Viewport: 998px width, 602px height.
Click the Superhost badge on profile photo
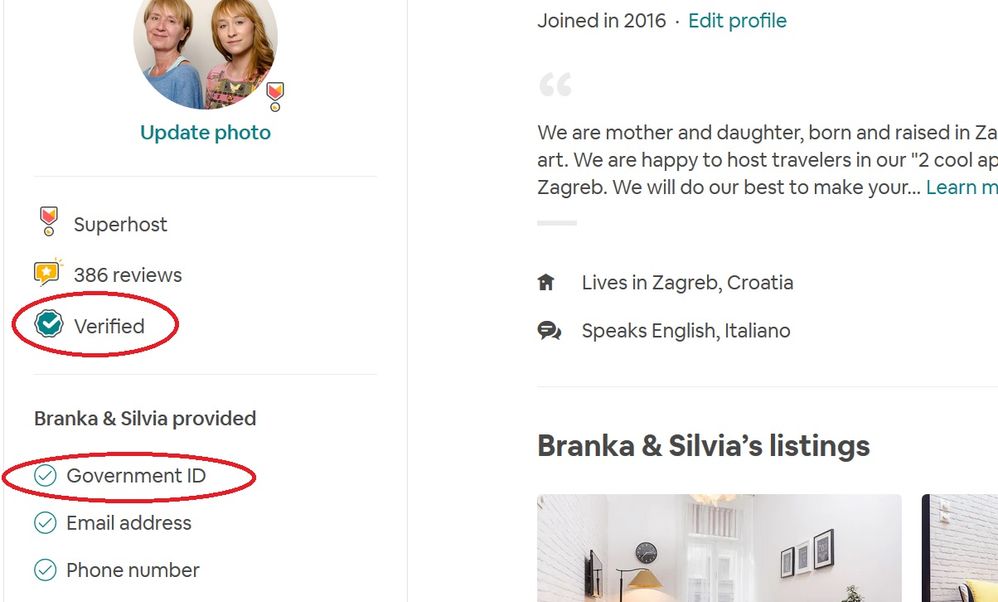(x=275, y=96)
